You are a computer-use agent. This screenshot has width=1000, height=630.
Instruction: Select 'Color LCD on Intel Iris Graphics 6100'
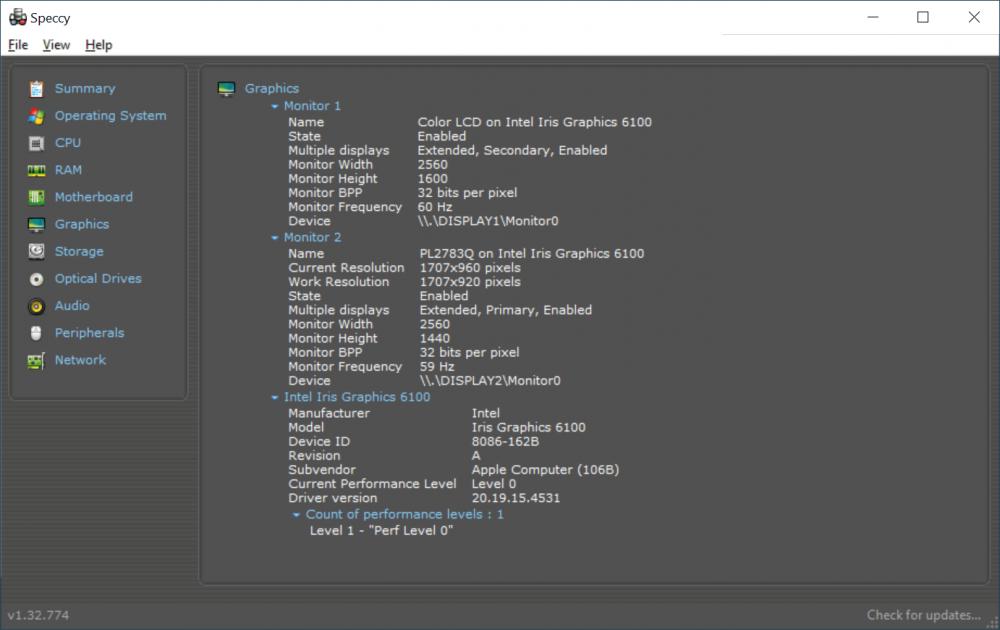tap(534, 122)
